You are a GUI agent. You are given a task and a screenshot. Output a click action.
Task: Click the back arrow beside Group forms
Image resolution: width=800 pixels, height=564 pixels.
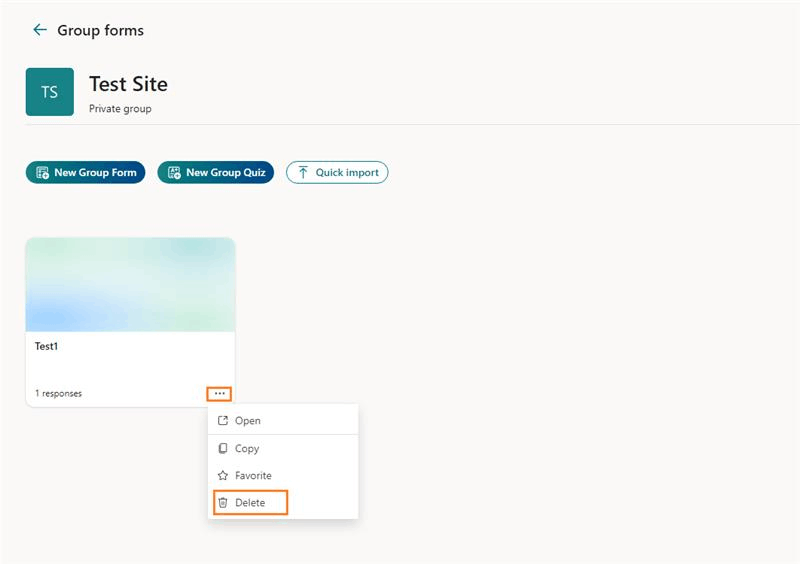pyautogui.click(x=40, y=30)
